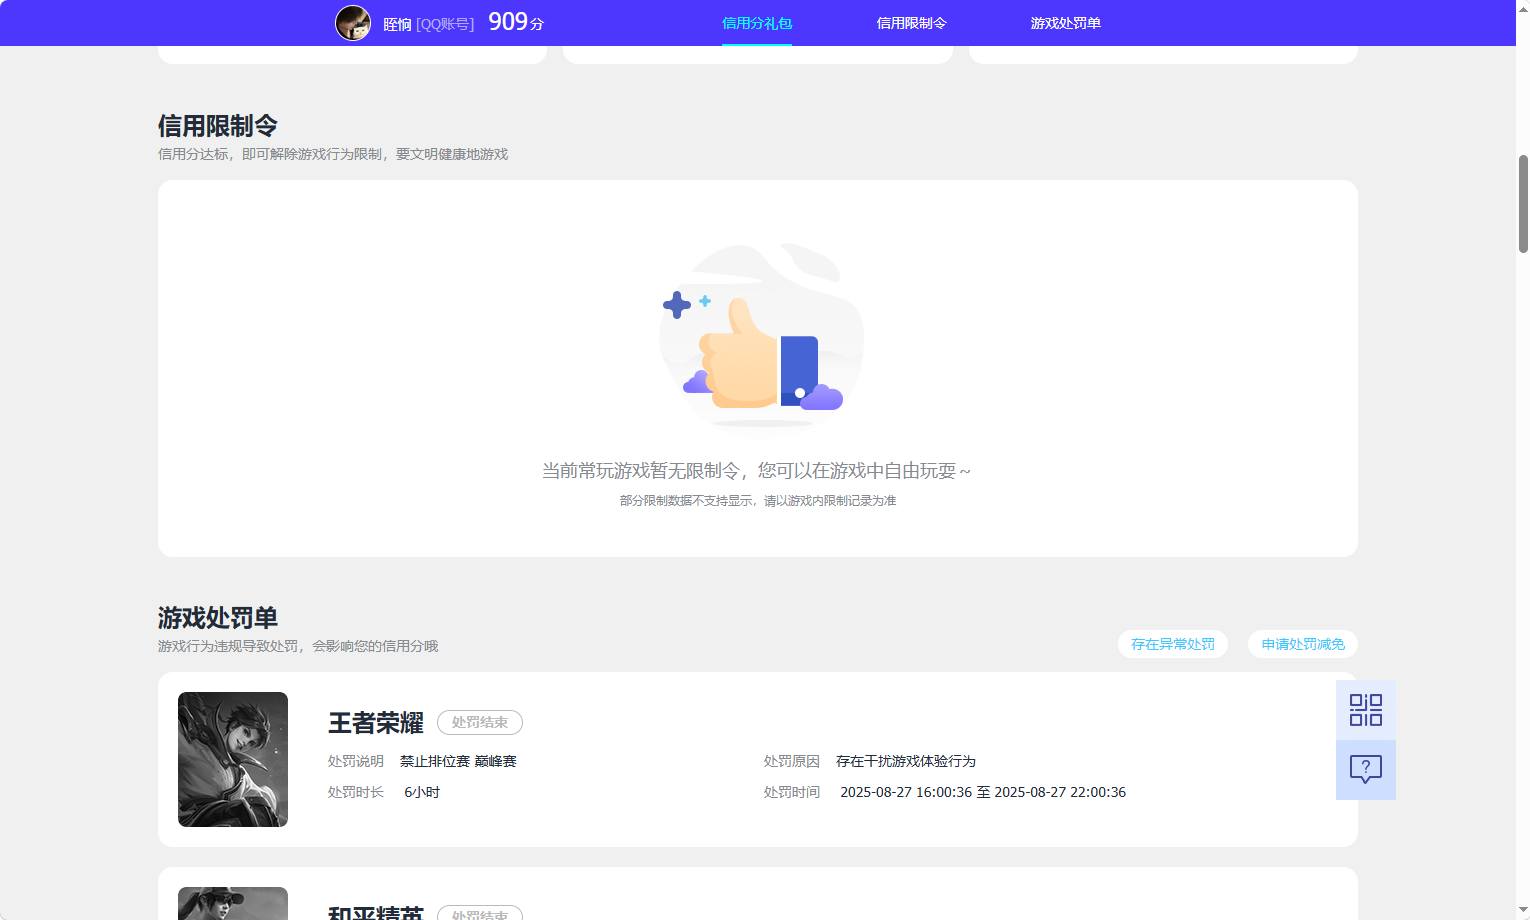Click the 王者荣耀 game thumbnail
Screen dimensions: 1530x920
click(x=233, y=759)
